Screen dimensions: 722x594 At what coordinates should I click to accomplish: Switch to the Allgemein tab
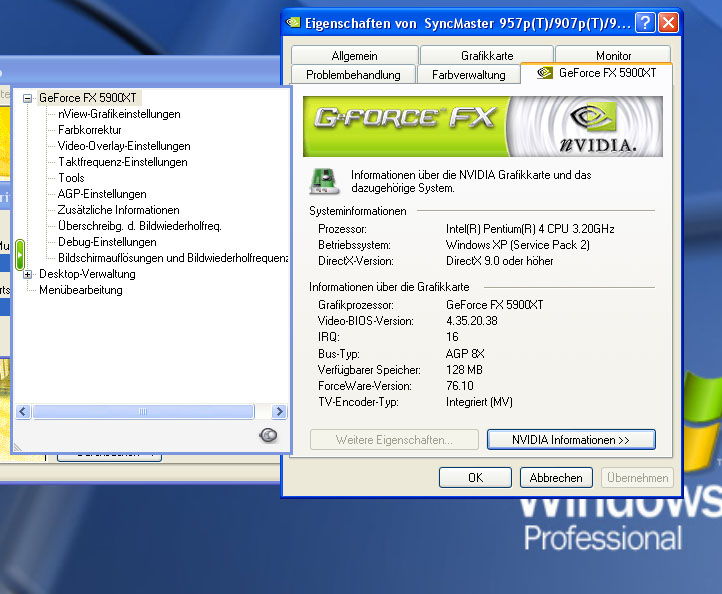pos(355,56)
